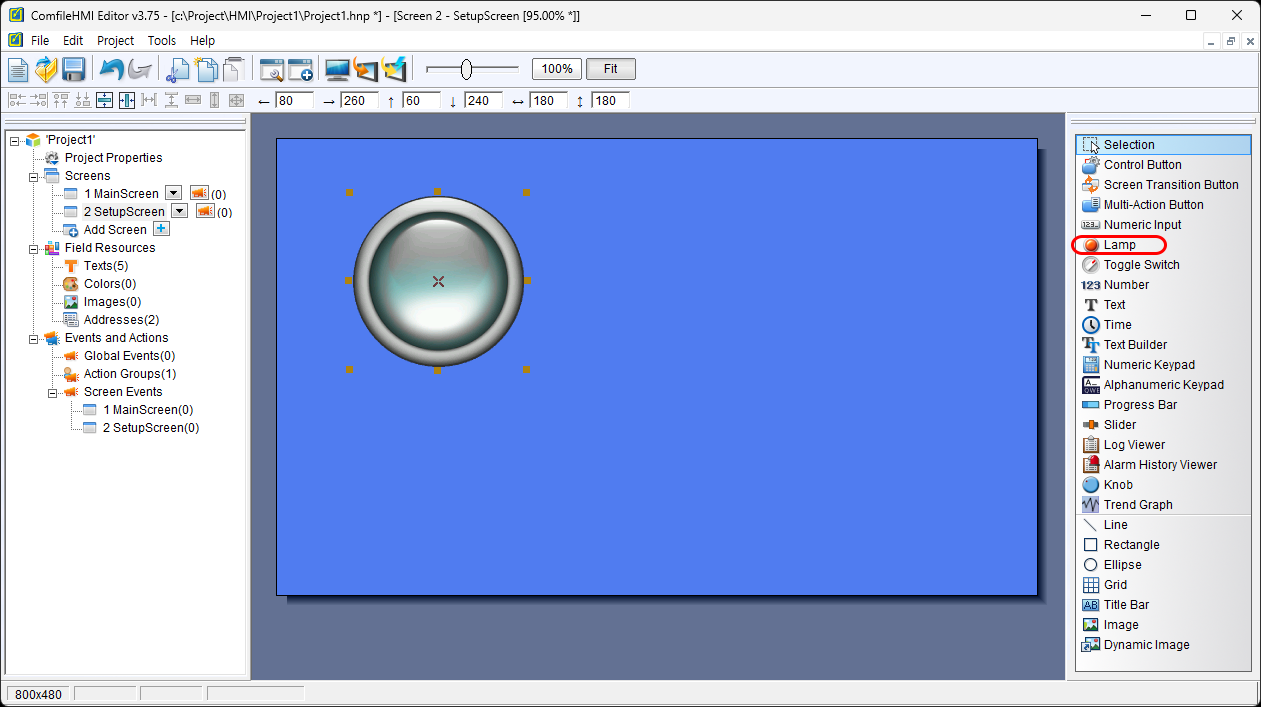Open the Project menu
The image size is (1261, 707).
pos(115,41)
